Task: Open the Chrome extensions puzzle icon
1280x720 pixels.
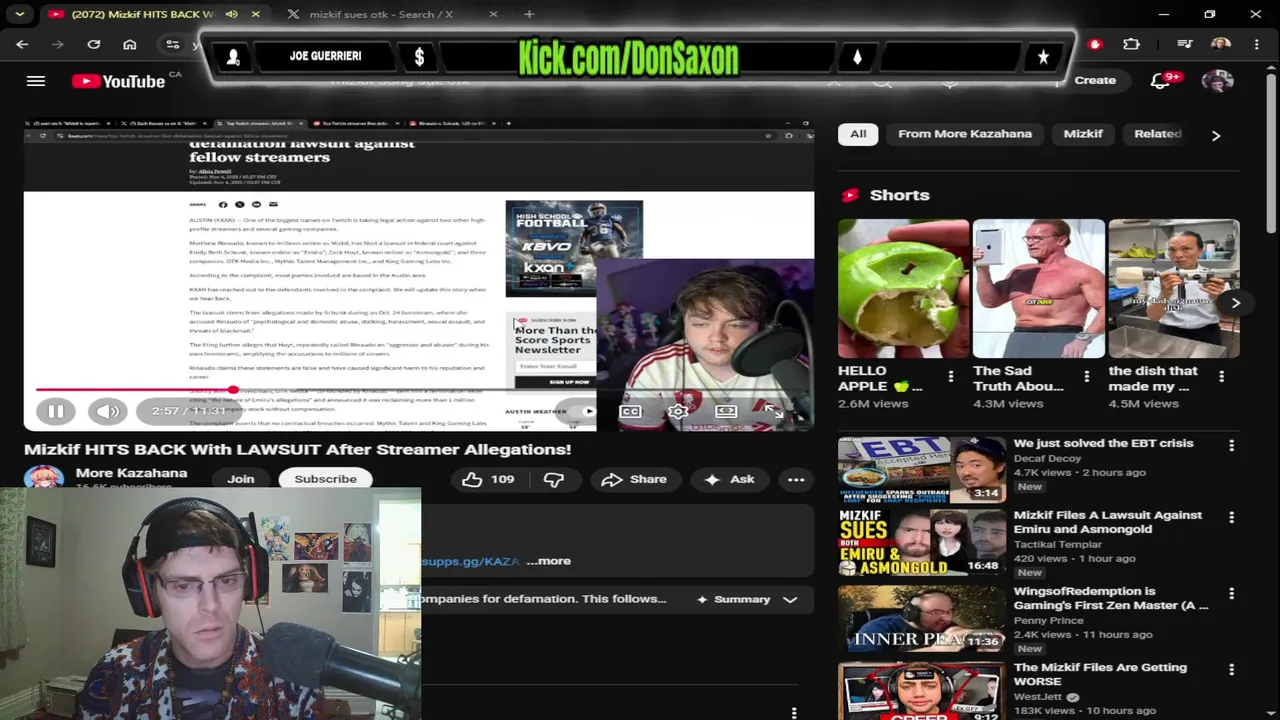Action: [x=1131, y=44]
